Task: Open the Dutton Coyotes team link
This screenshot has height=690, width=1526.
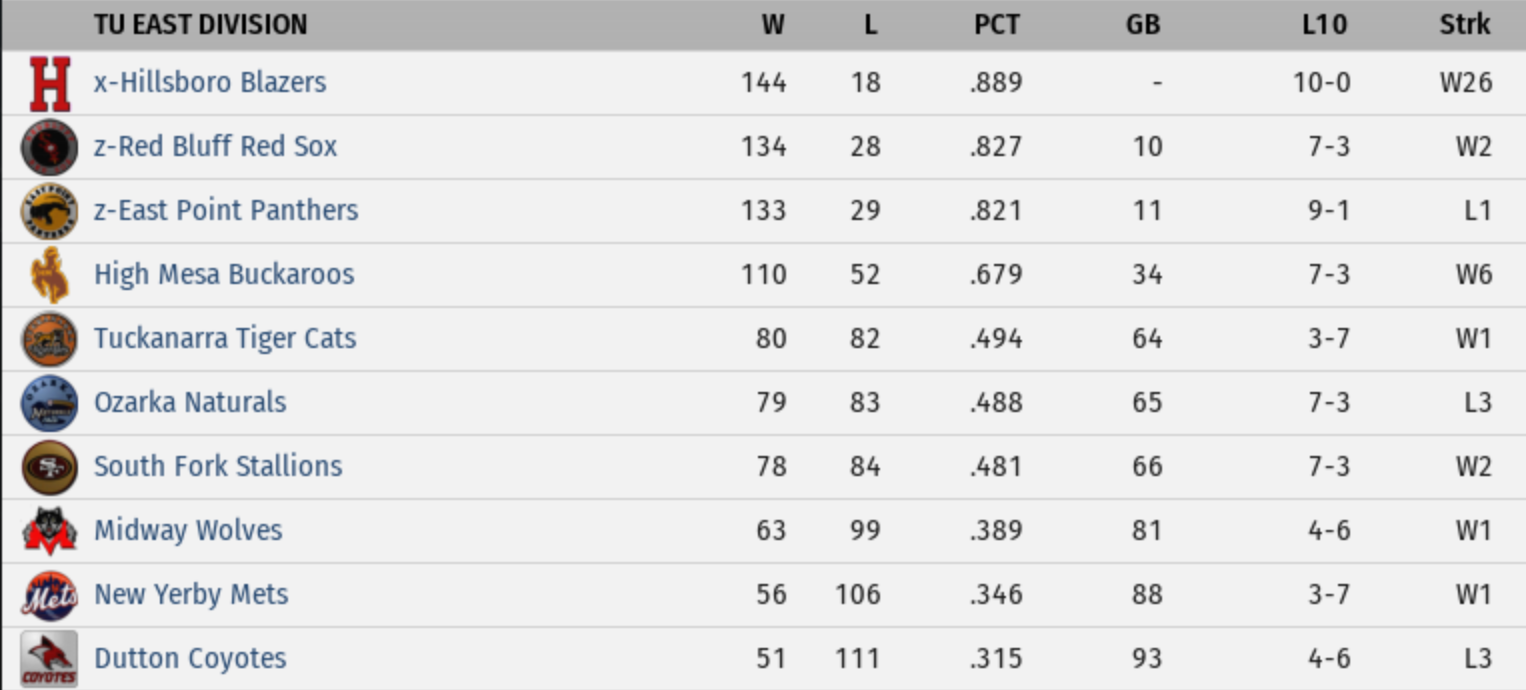Action: tap(190, 658)
